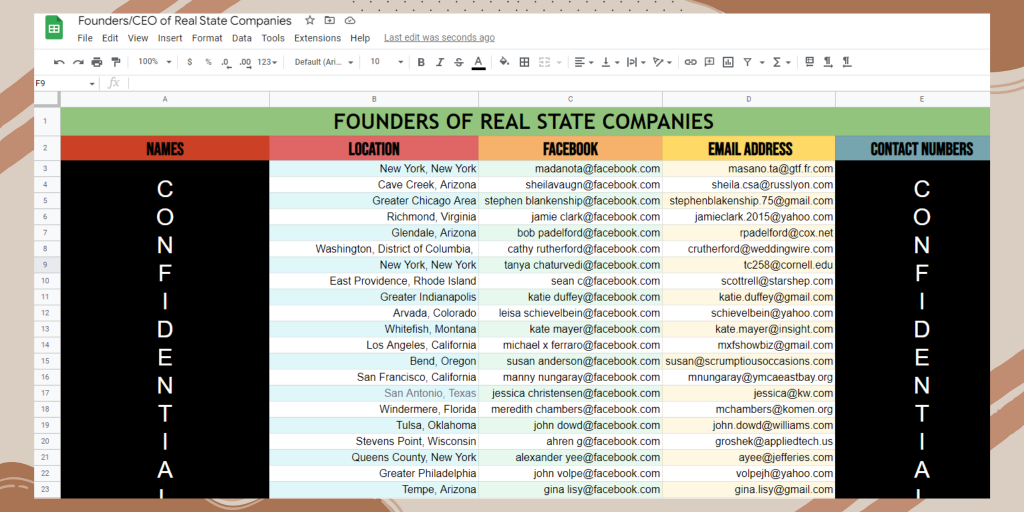The image size is (1024, 512).
Task: Click the LOCATION header cell
Action: coord(374,148)
